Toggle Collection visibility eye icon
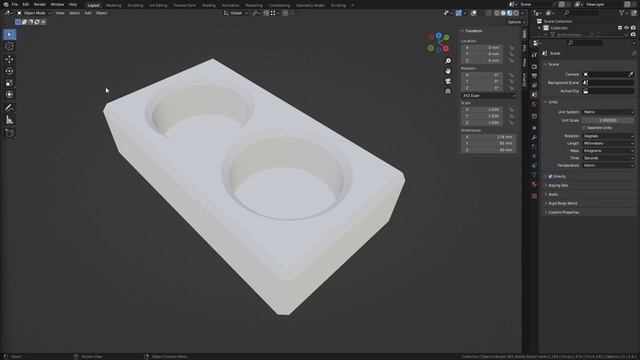Screen dimensions: 640x360 point(627,28)
